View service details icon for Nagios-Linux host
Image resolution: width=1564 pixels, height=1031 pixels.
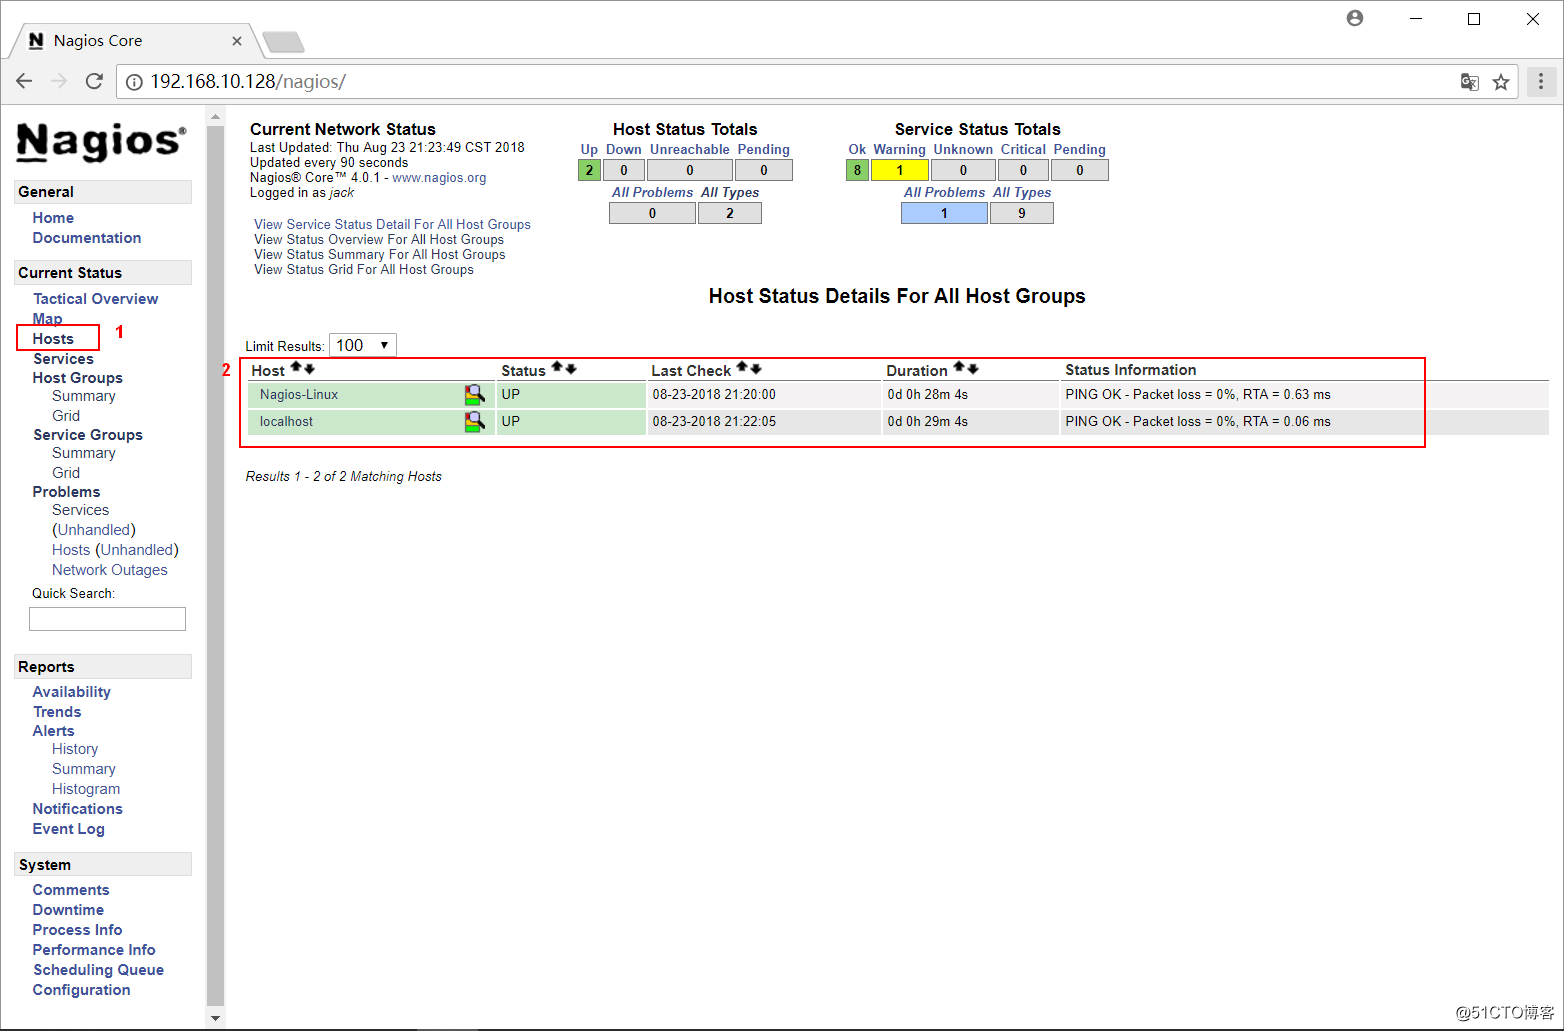coord(474,395)
